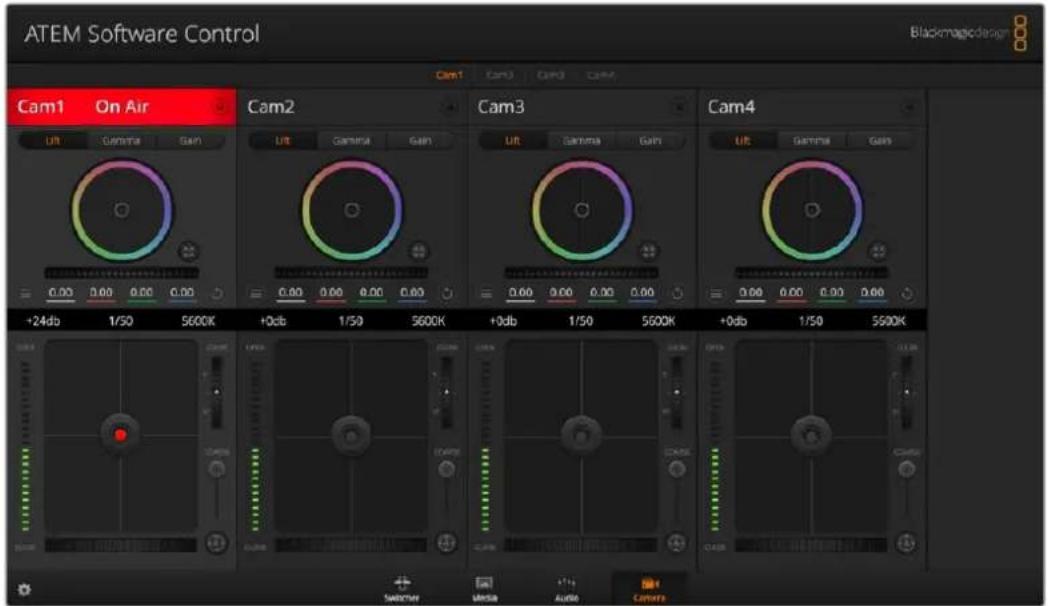
Task: Click Cam4 blue channel 0.00 value
Action: coord(872,293)
